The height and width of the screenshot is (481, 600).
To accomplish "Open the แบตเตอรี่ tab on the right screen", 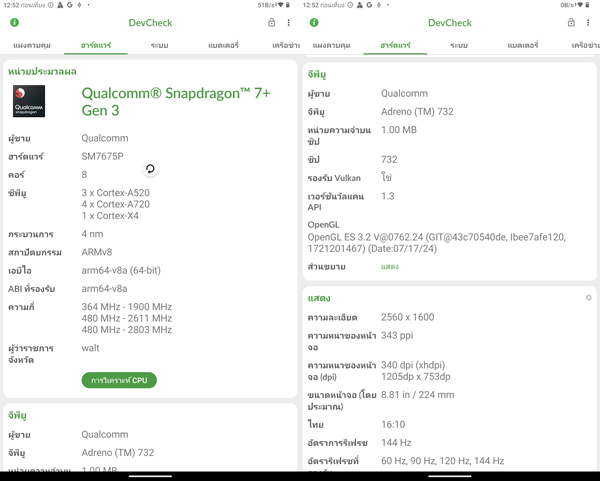I will click(x=523, y=46).
